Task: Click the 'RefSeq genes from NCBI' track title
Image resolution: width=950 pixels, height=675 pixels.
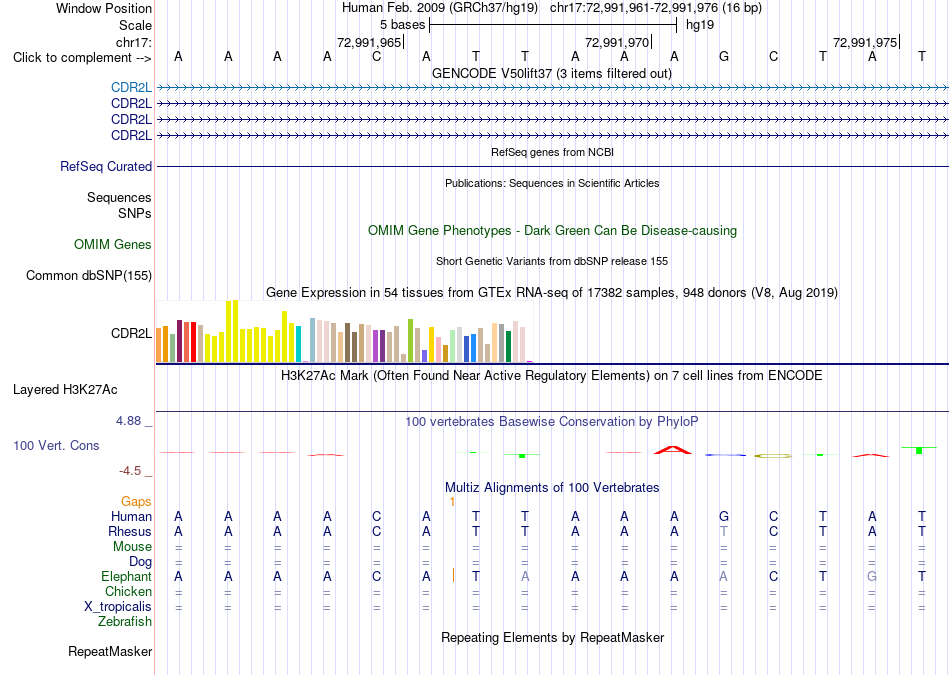Action: [x=552, y=152]
